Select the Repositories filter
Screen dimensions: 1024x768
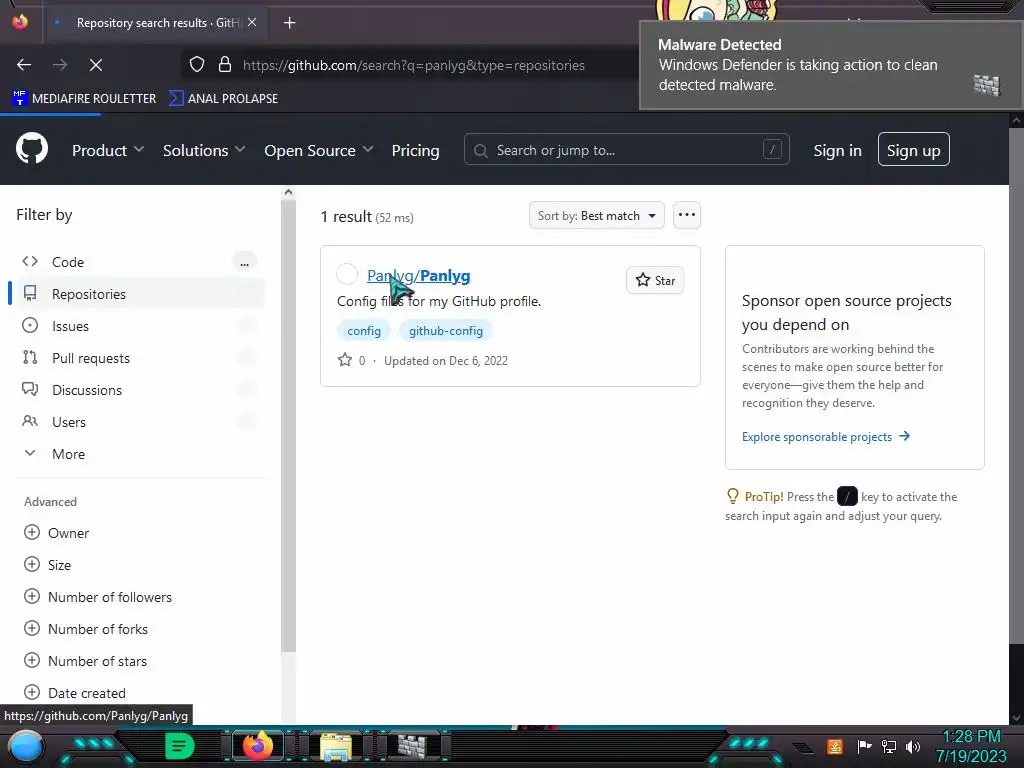click(139, 294)
